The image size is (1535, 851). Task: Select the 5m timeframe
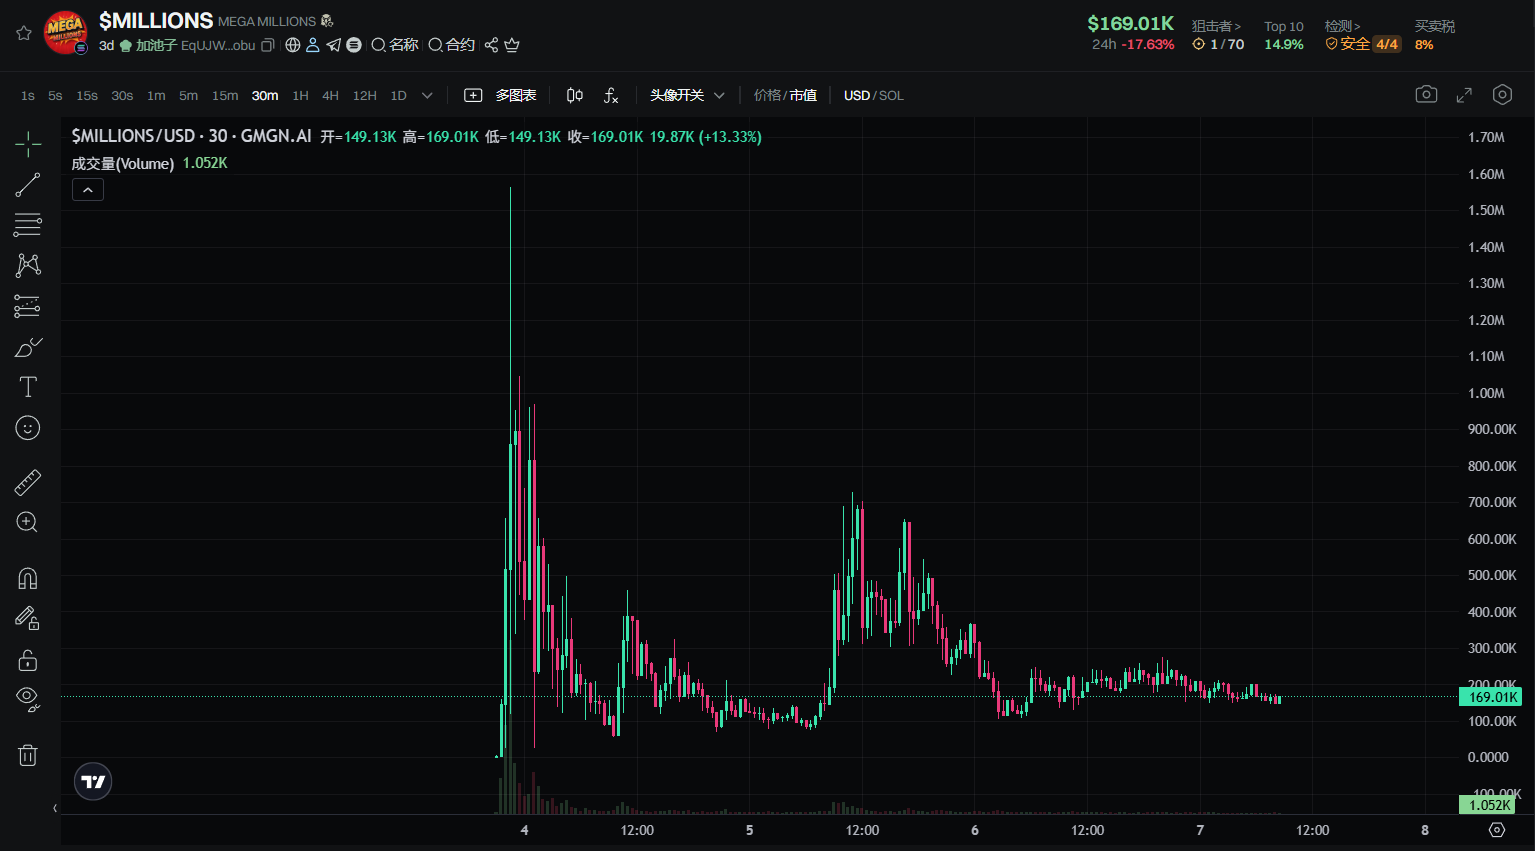click(x=188, y=96)
